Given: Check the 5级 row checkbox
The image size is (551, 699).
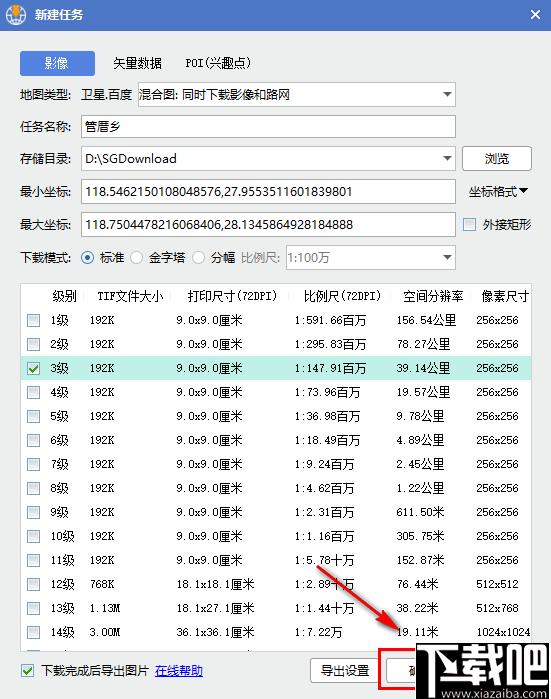Looking at the screenshot, I should tap(33, 416).
